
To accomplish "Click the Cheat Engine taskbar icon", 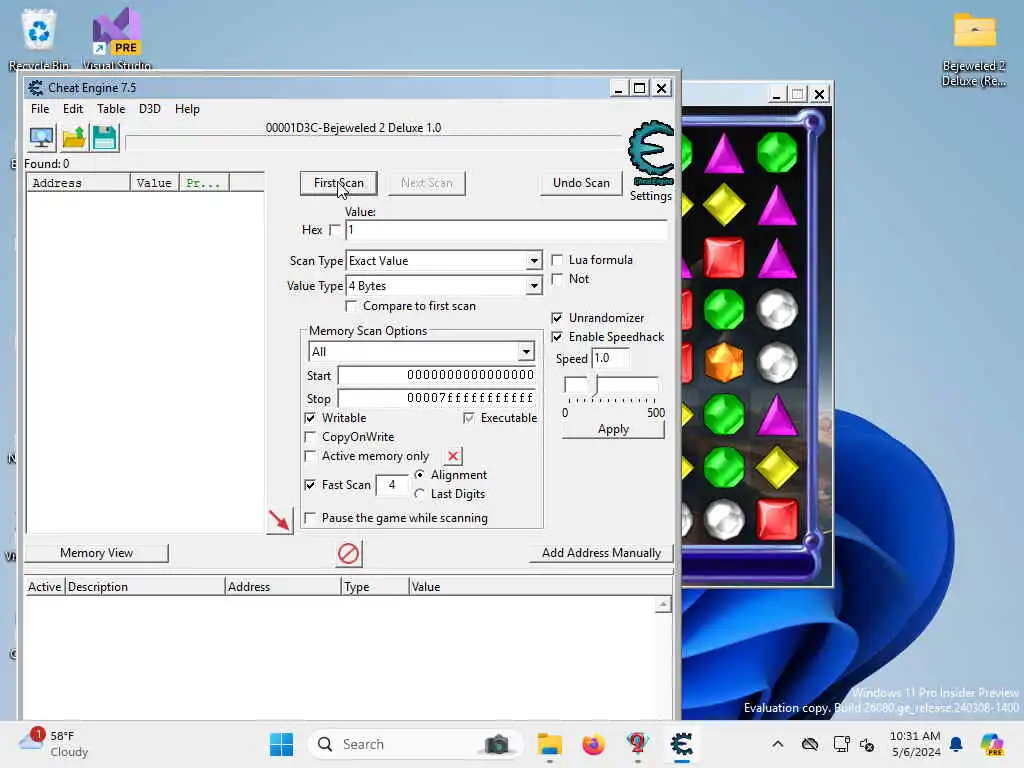I will [x=681, y=744].
